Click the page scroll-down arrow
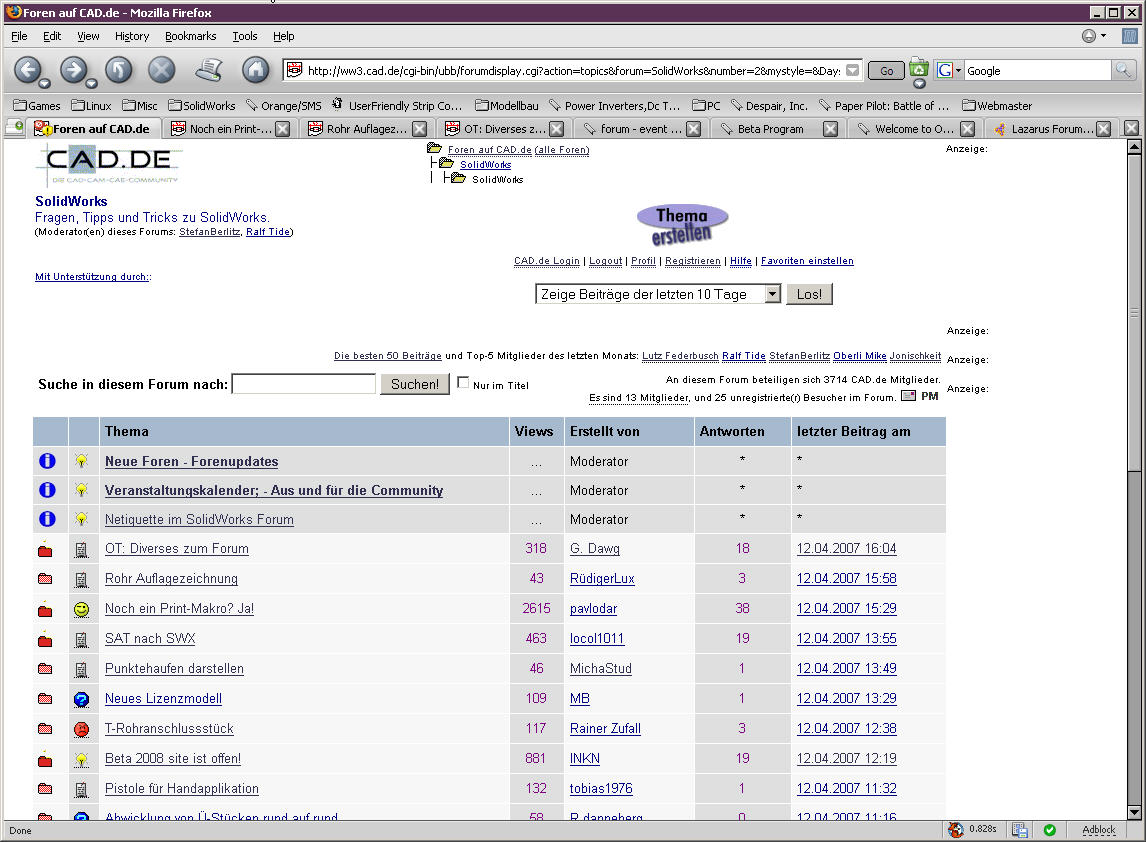This screenshot has height=842, width=1146. (x=1134, y=811)
